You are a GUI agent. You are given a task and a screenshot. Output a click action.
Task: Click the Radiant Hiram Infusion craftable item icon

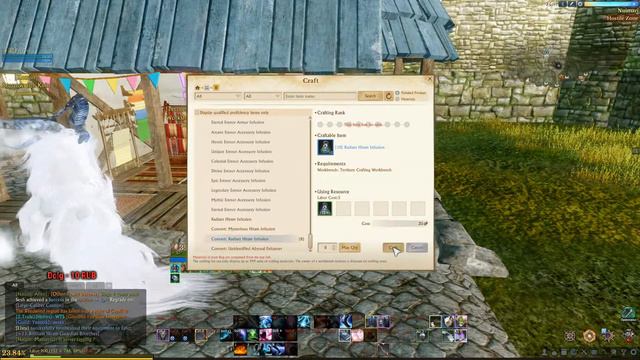(x=325, y=147)
